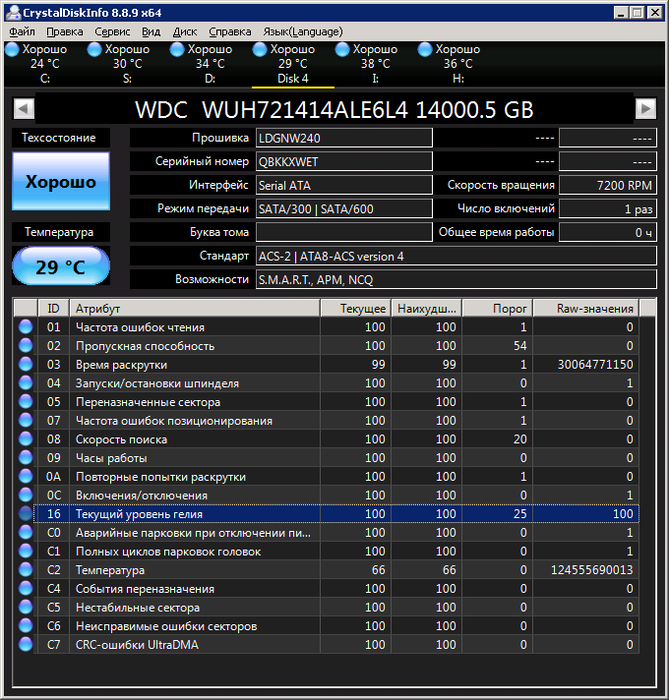Click the Атрибут column header

click(x=195, y=308)
